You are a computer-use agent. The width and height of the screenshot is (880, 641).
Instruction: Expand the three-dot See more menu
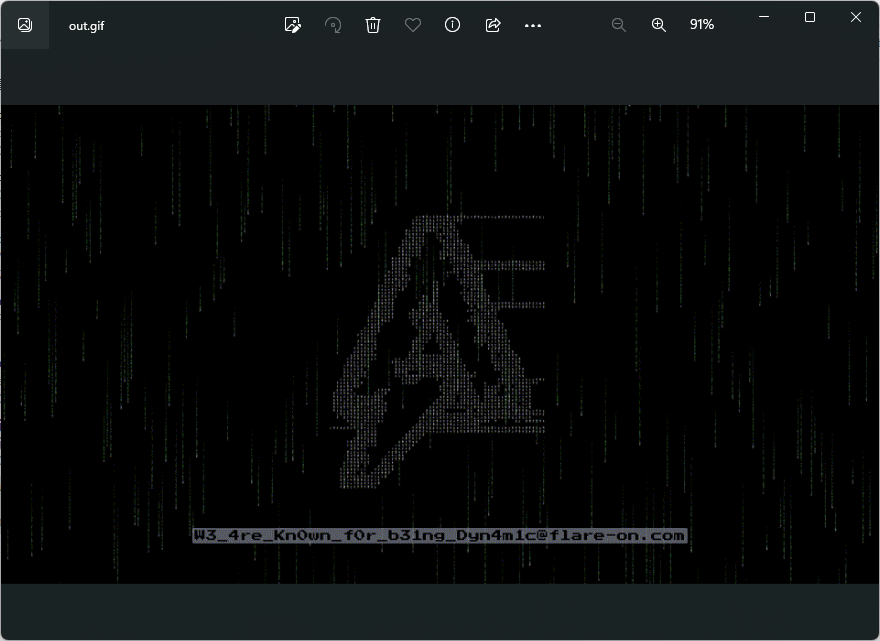[533, 25]
